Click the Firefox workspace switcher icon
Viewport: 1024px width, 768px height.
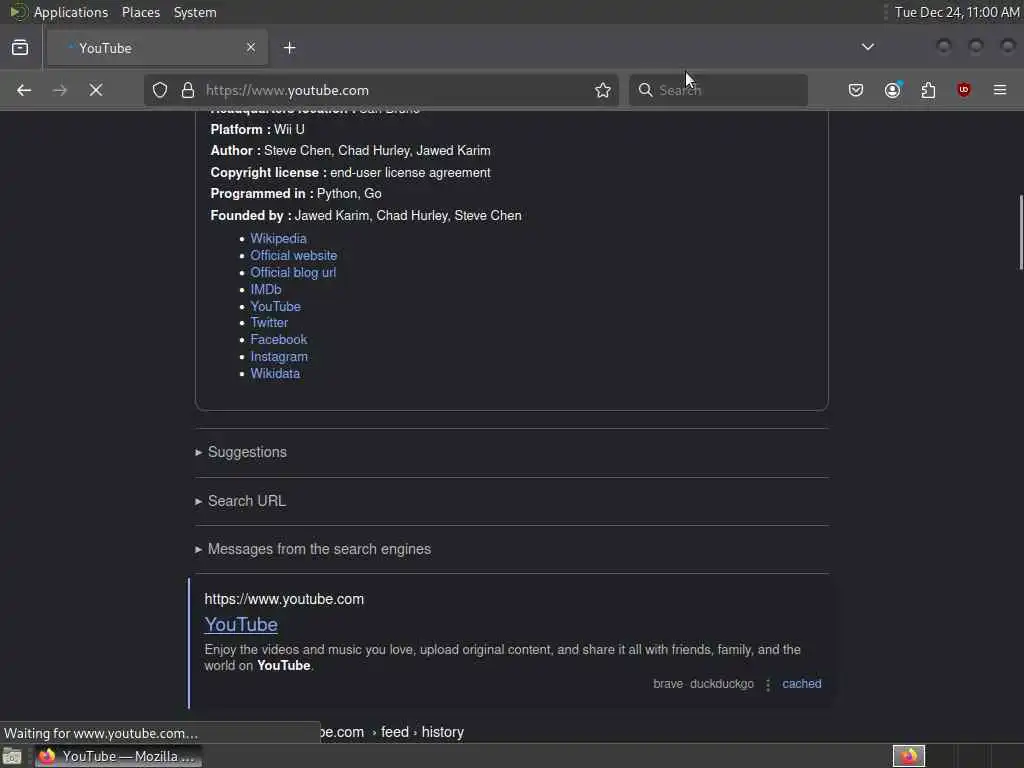908,756
